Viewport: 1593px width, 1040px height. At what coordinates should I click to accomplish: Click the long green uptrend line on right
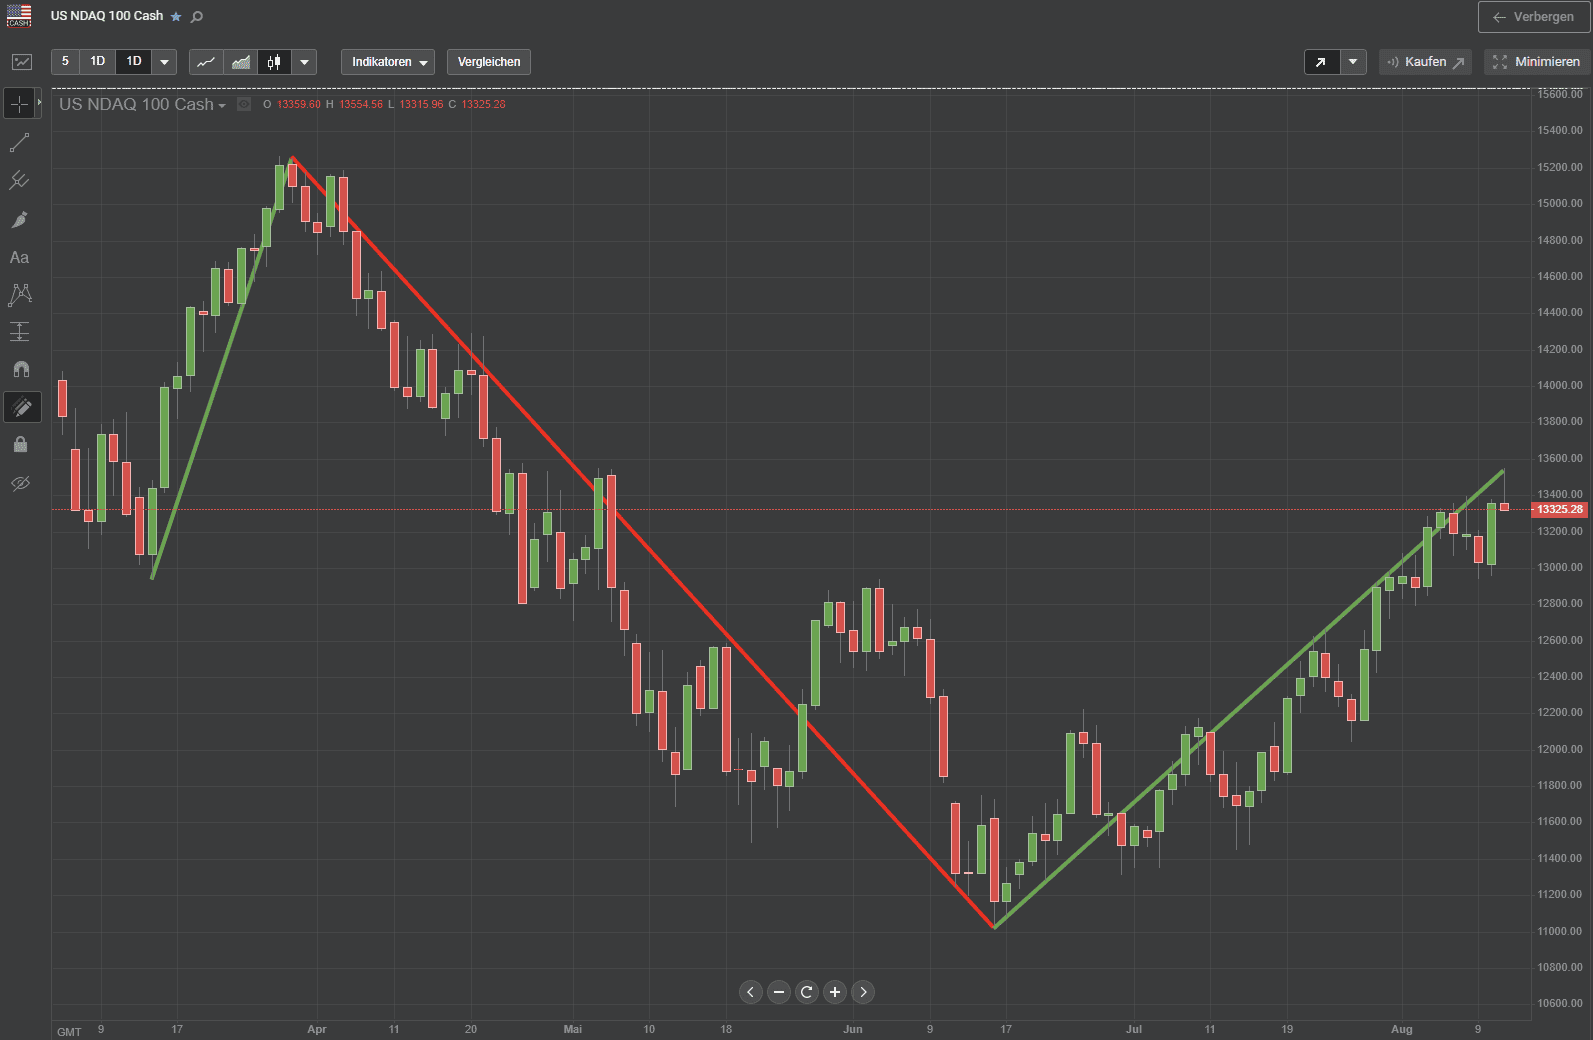point(1250,698)
